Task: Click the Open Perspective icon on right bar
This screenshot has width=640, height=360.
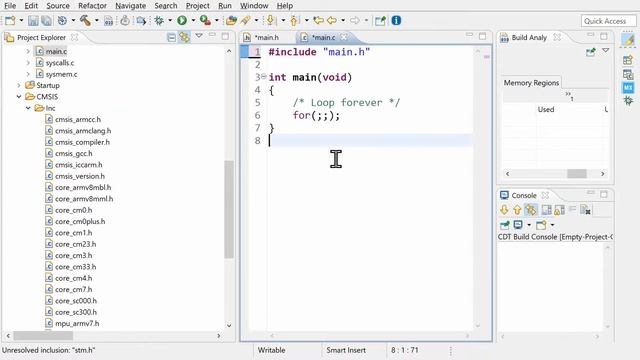Action: pos(628,60)
